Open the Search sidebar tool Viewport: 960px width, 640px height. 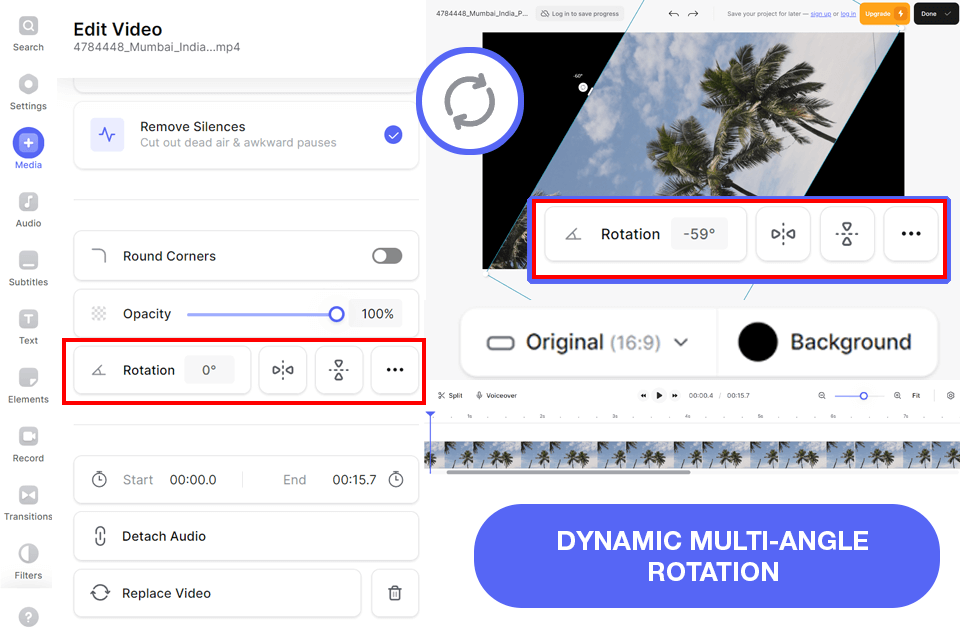coord(28,34)
